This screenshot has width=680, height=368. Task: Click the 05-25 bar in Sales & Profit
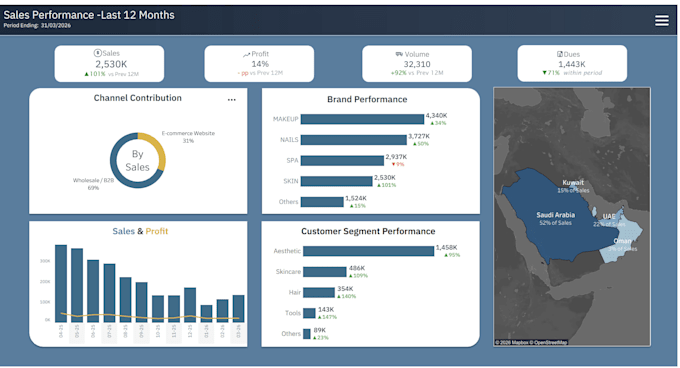tap(77, 285)
